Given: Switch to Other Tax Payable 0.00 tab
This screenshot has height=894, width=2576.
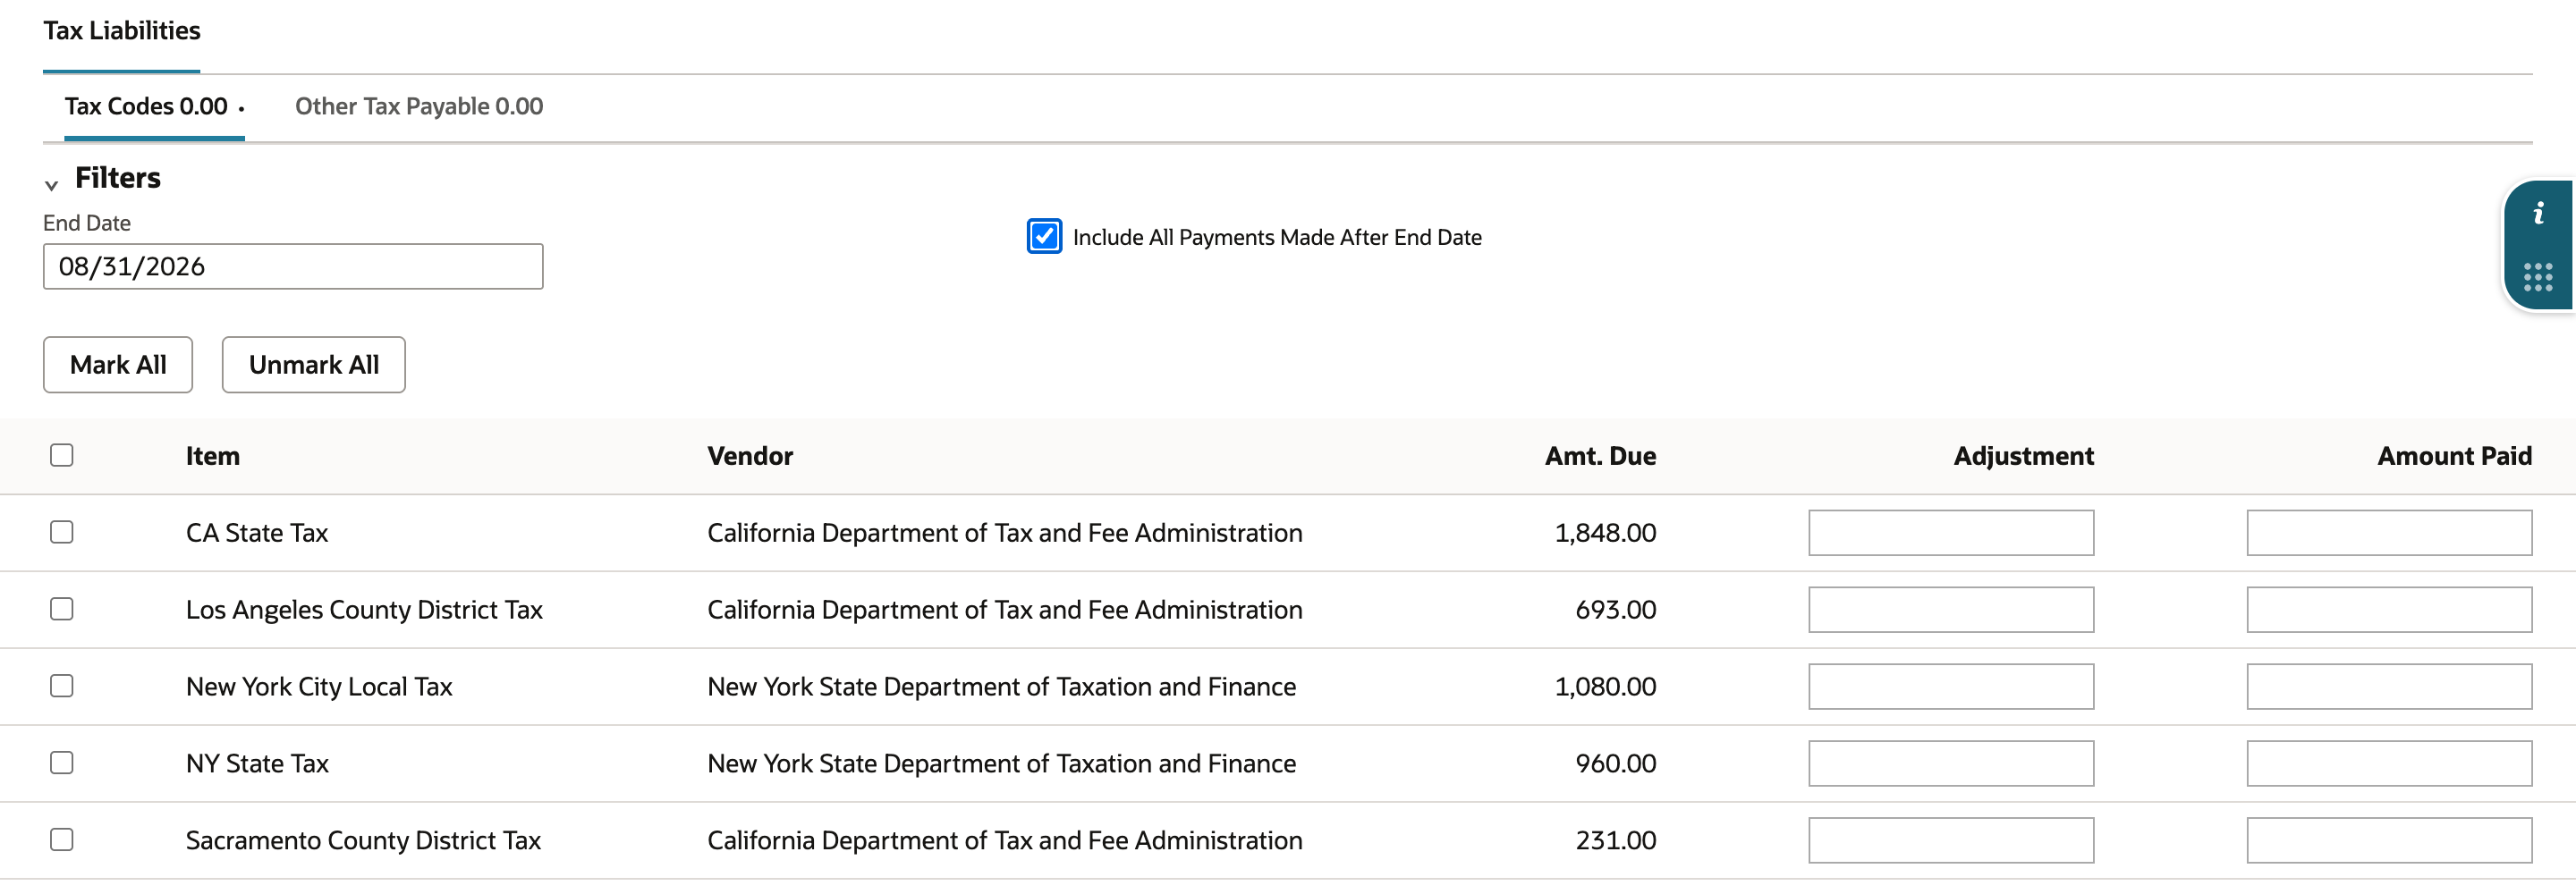Looking at the screenshot, I should pyautogui.click(x=419, y=106).
